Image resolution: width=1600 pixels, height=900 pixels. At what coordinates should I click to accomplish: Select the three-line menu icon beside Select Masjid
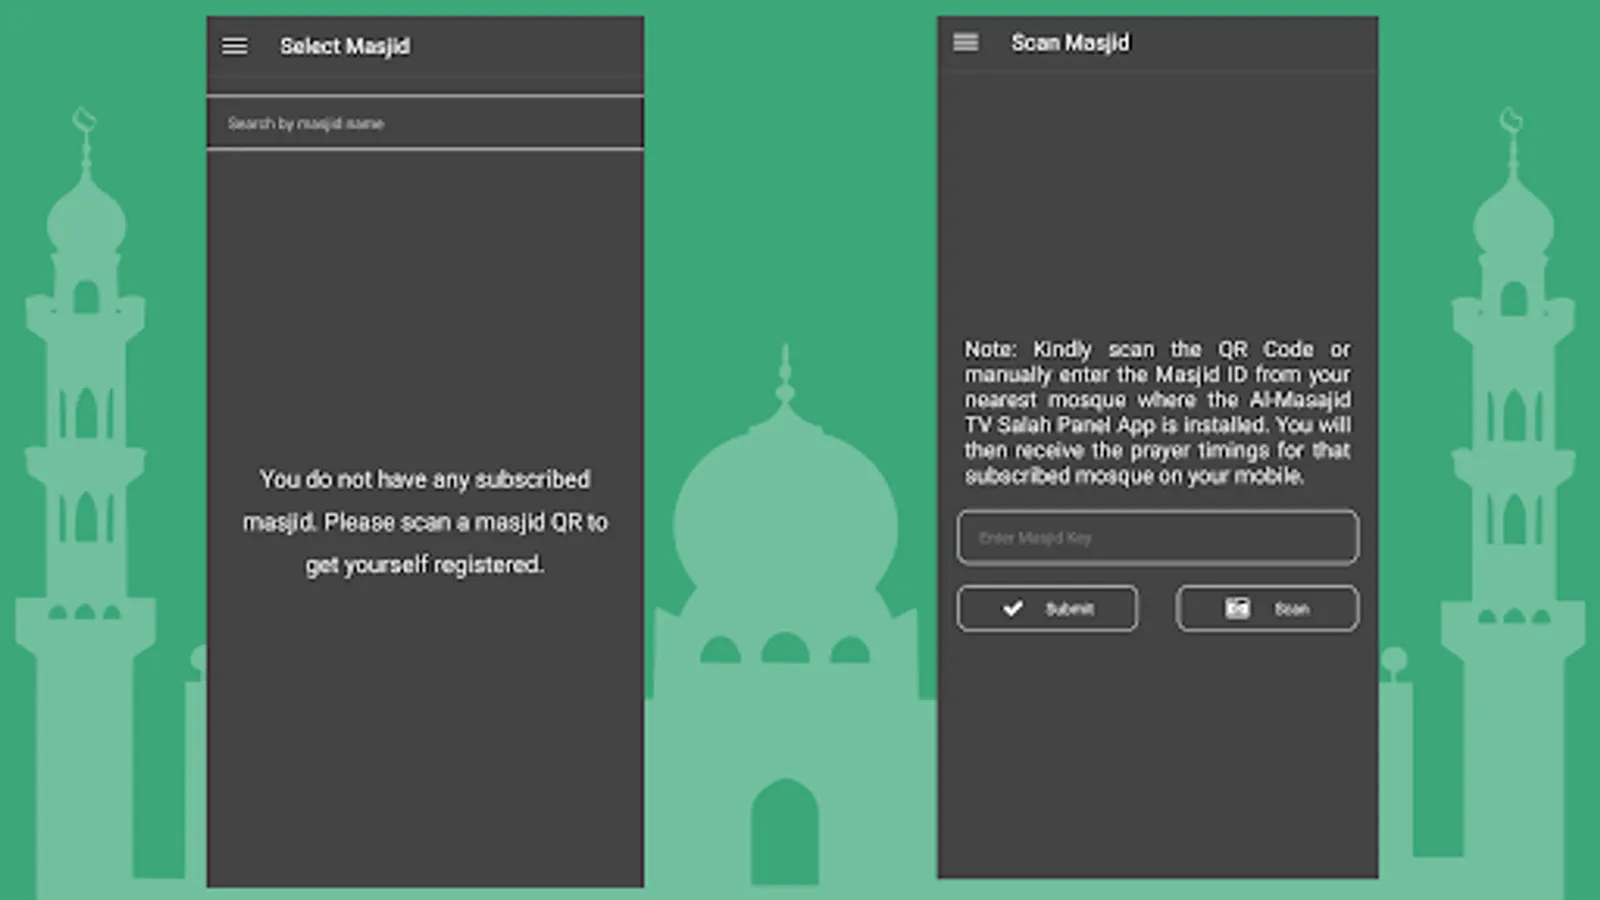pyautogui.click(x=234, y=46)
